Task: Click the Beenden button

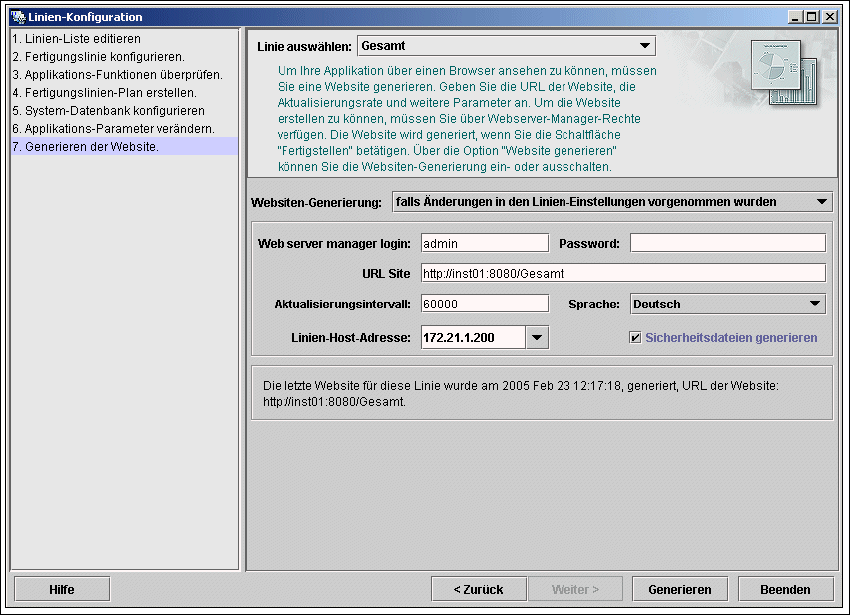Action: click(x=785, y=590)
